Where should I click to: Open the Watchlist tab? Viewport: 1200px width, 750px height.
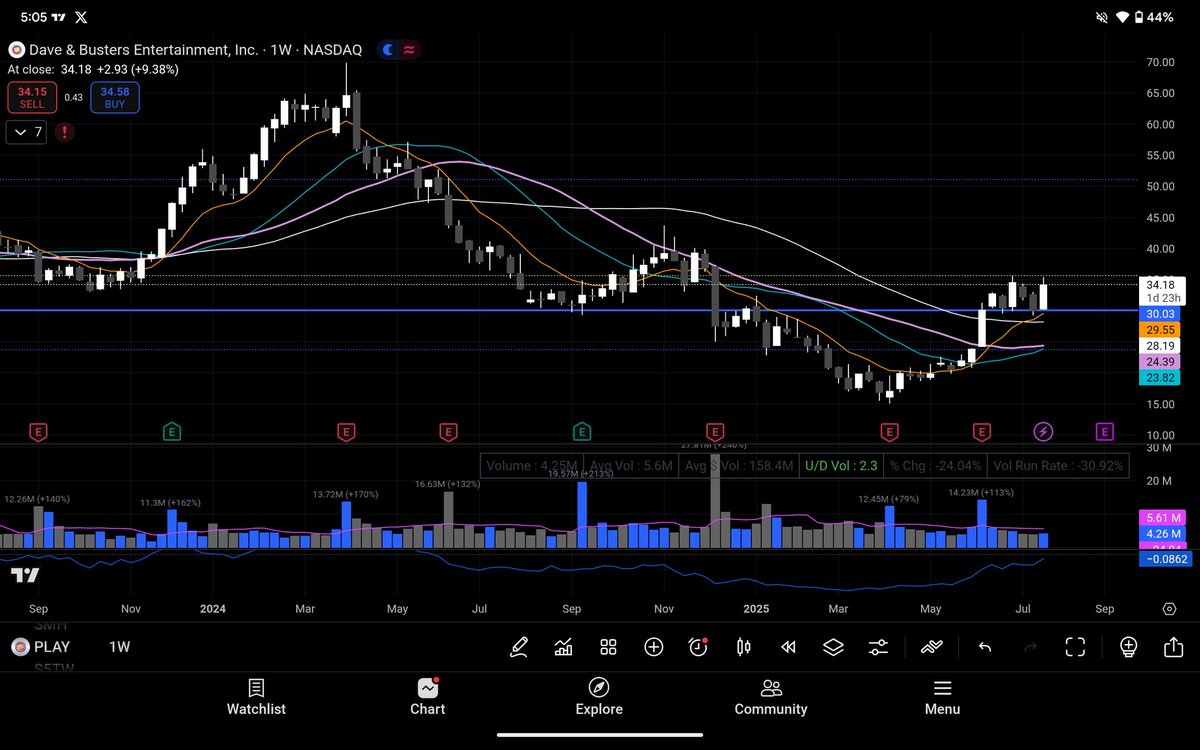256,697
